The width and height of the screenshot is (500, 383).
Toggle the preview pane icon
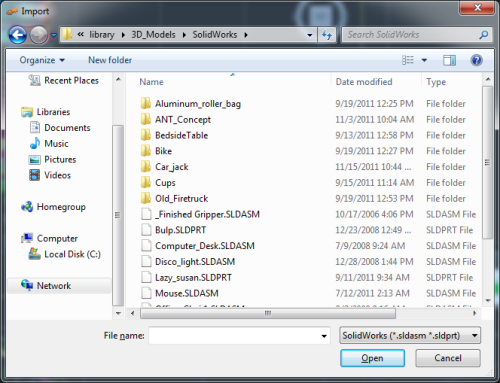pyautogui.click(x=449, y=60)
